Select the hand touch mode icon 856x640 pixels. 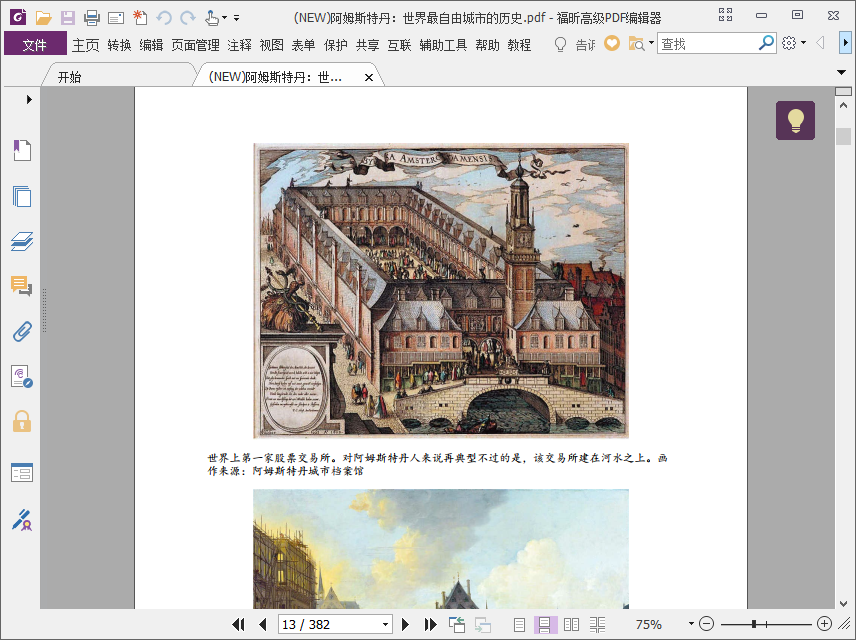pyautogui.click(x=212, y=18)
